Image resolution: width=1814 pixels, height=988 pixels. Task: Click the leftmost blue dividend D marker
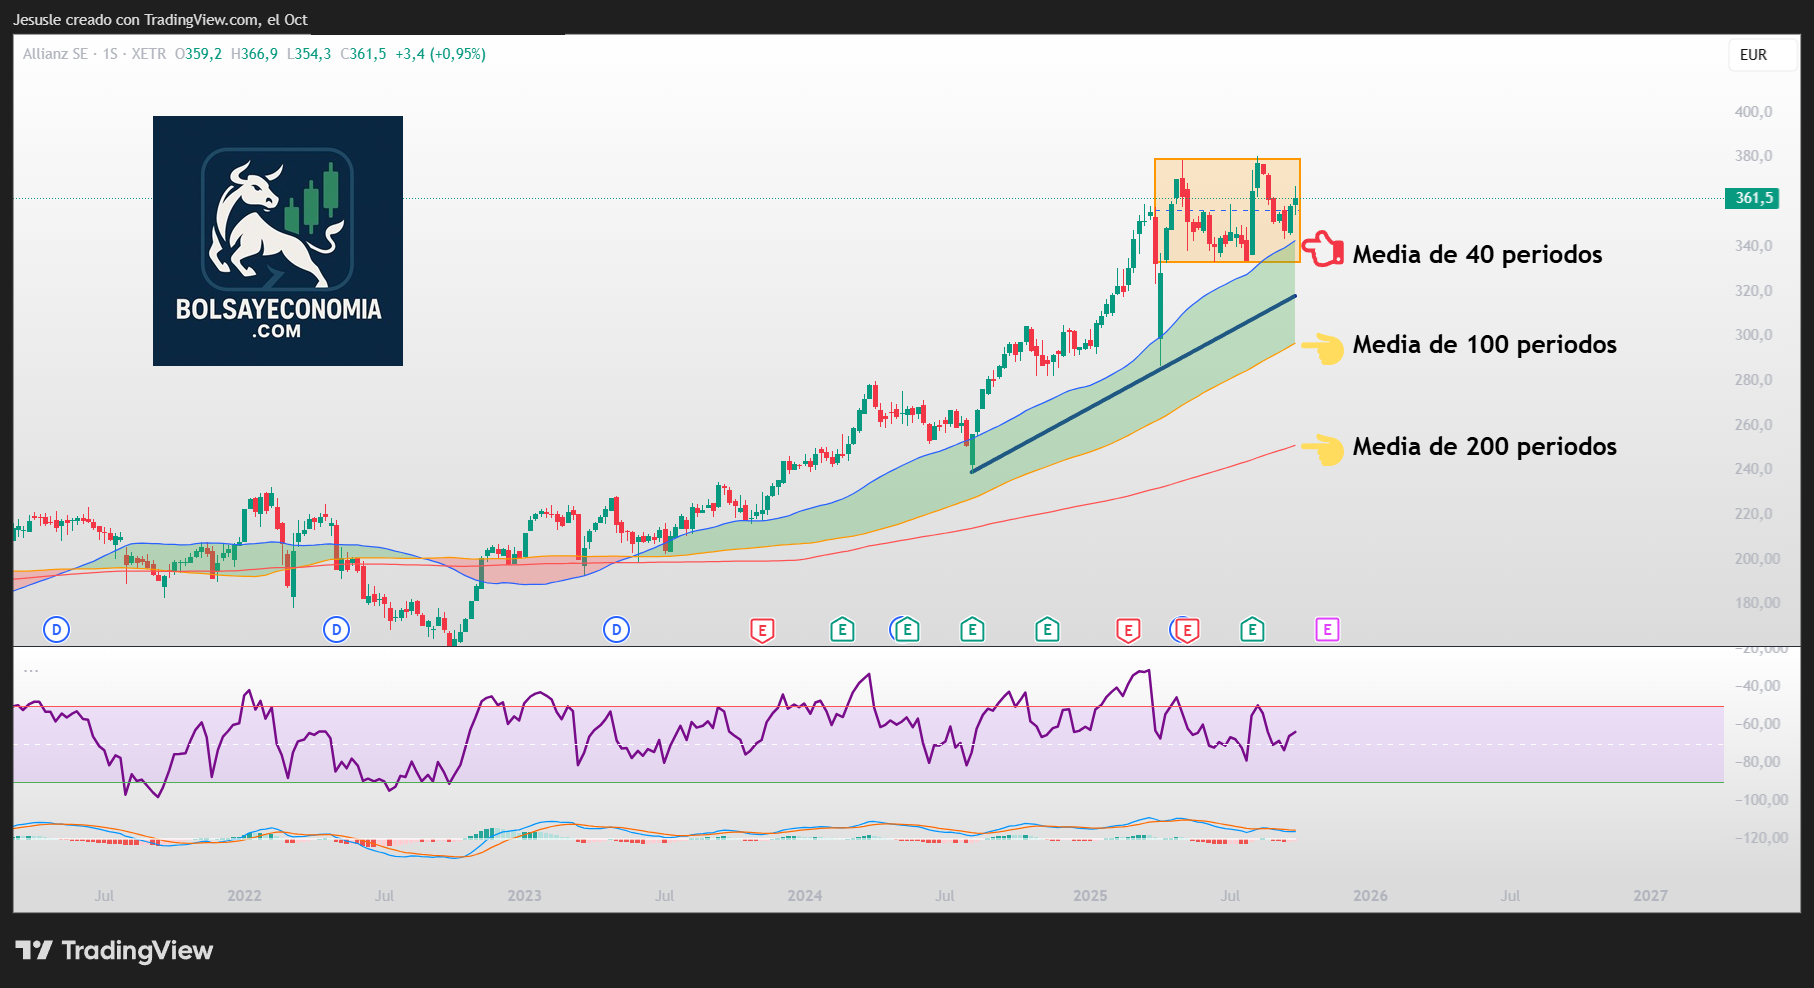click(57, 629)
